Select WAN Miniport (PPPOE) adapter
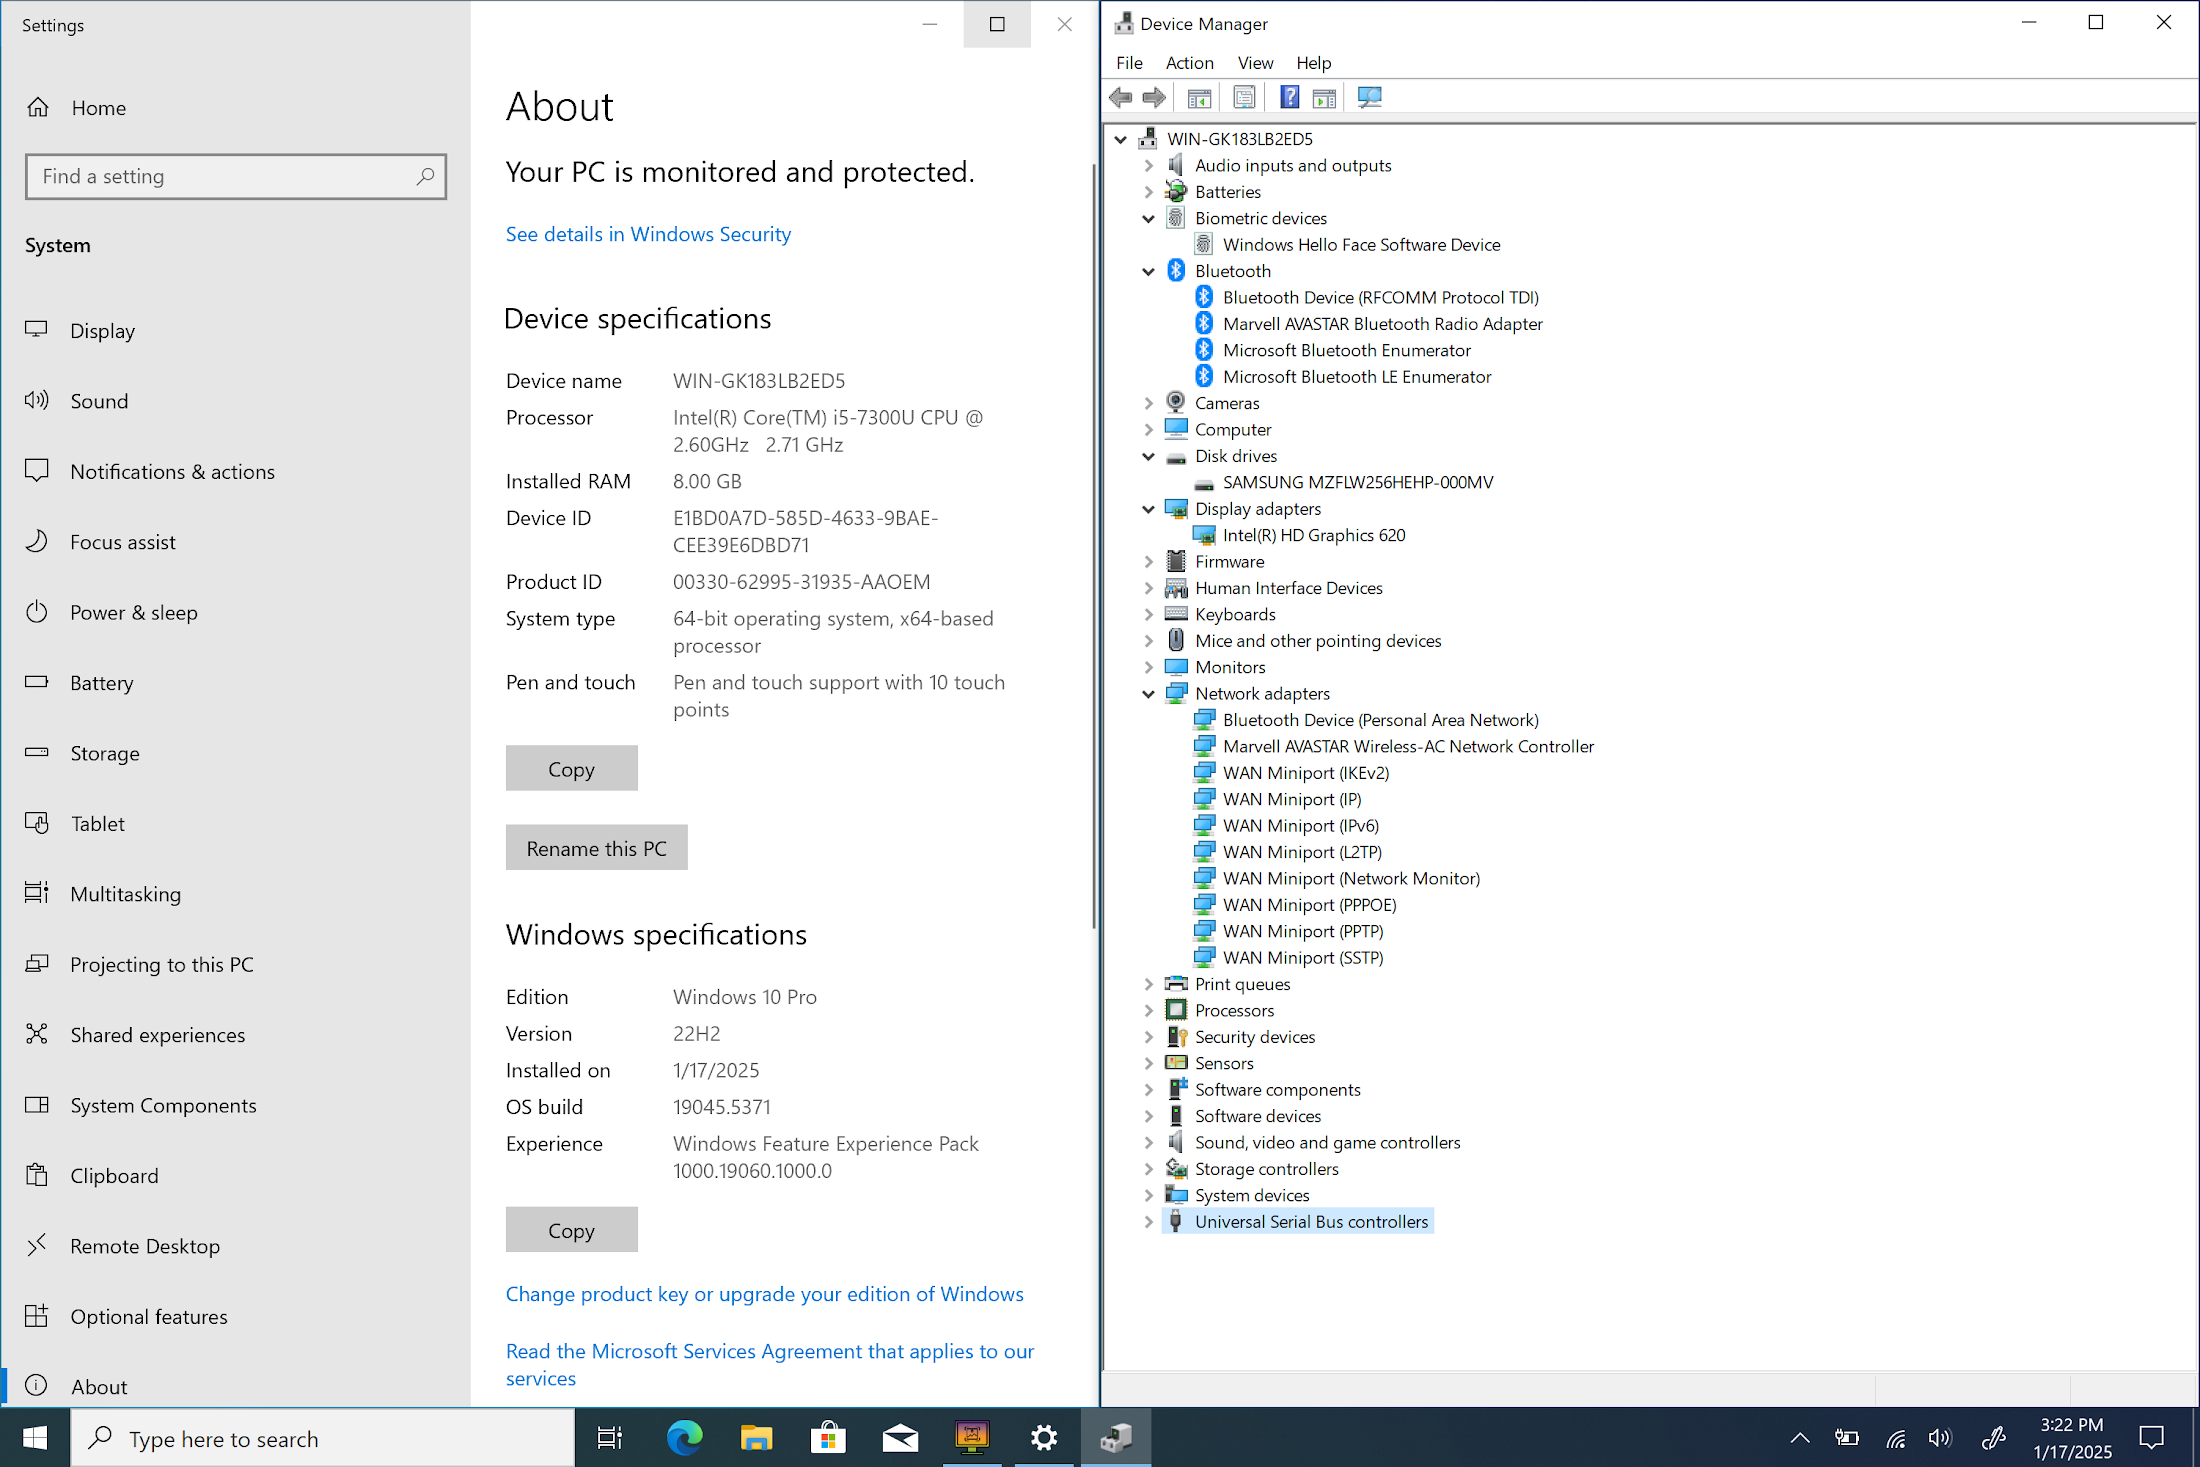The width and height of the screenshot is (2200, 1467). (1309, 905)
